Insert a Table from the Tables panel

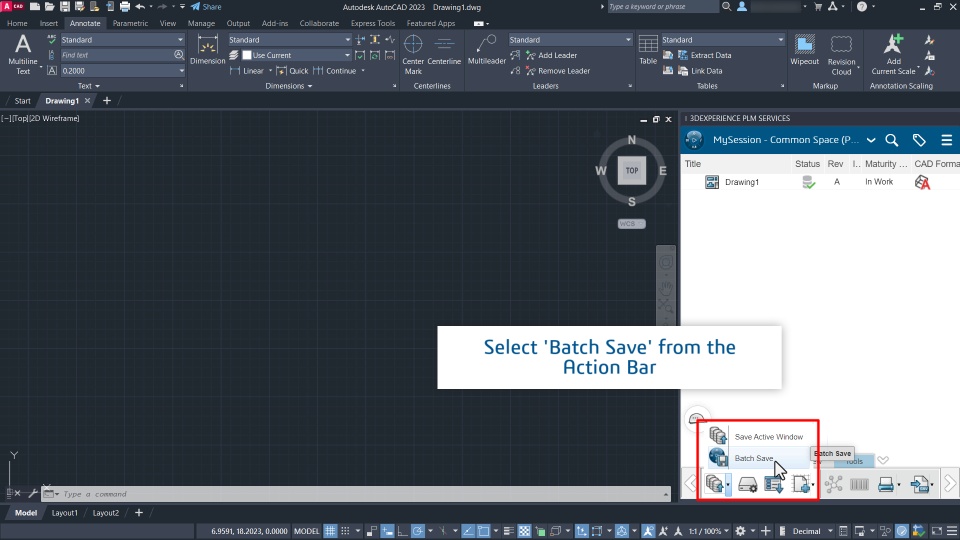648,50
